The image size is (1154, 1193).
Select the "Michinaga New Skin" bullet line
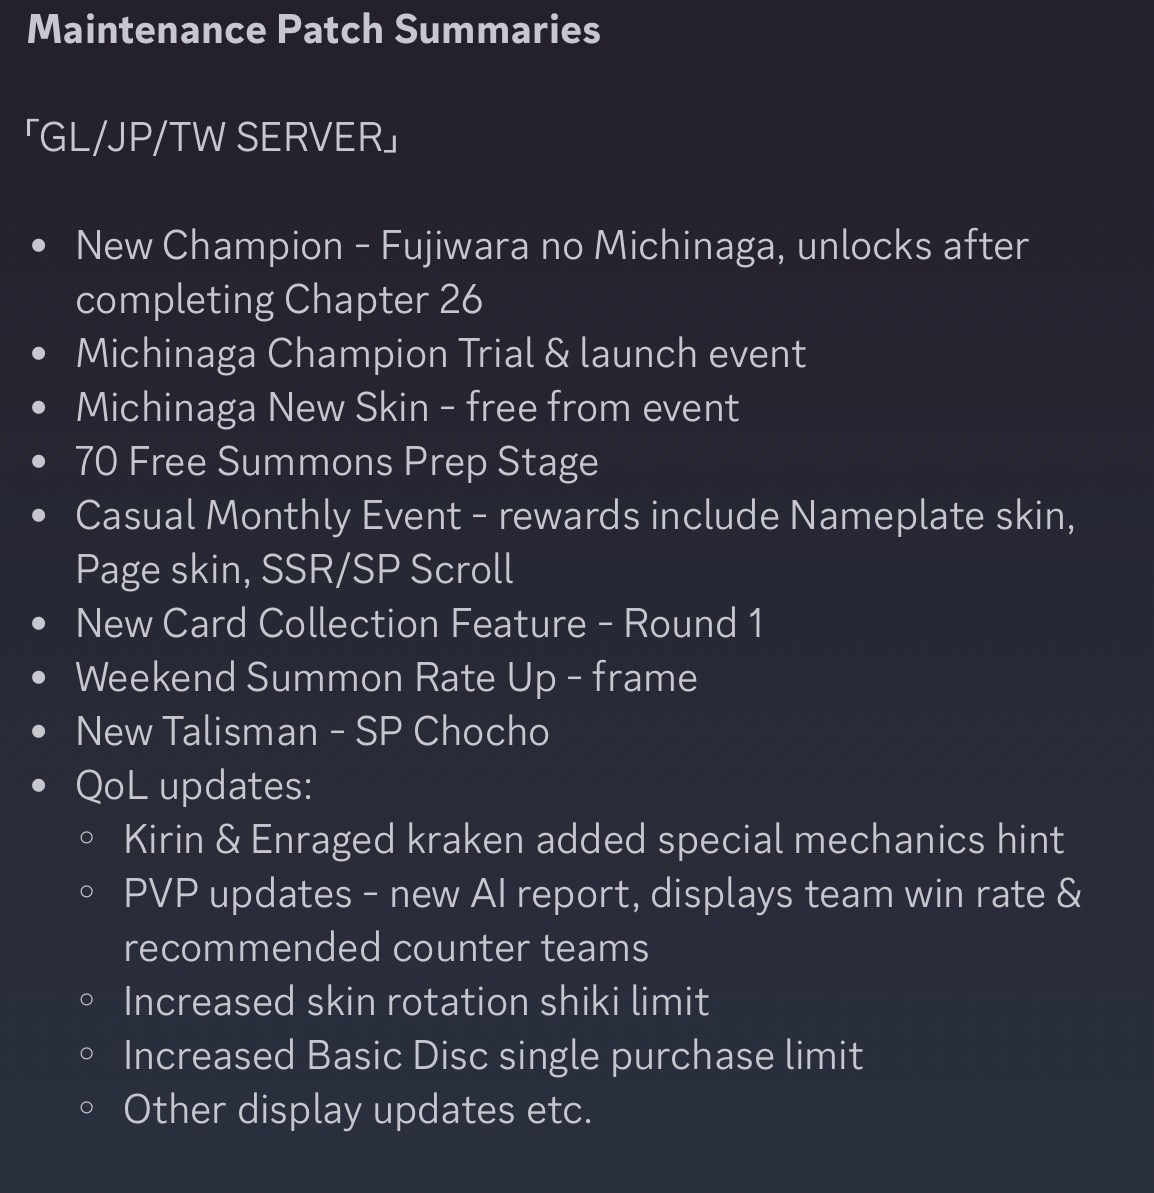(x=407, y=408)
